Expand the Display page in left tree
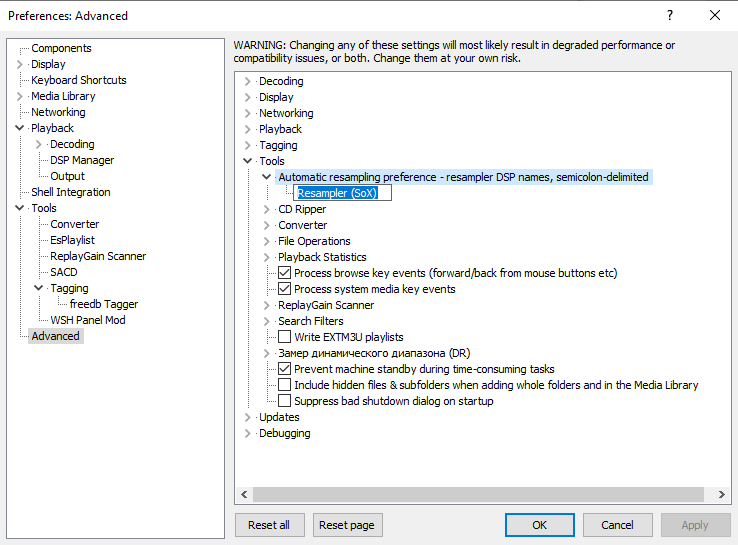Screen dimensions: 738x545 click(19, 64)
